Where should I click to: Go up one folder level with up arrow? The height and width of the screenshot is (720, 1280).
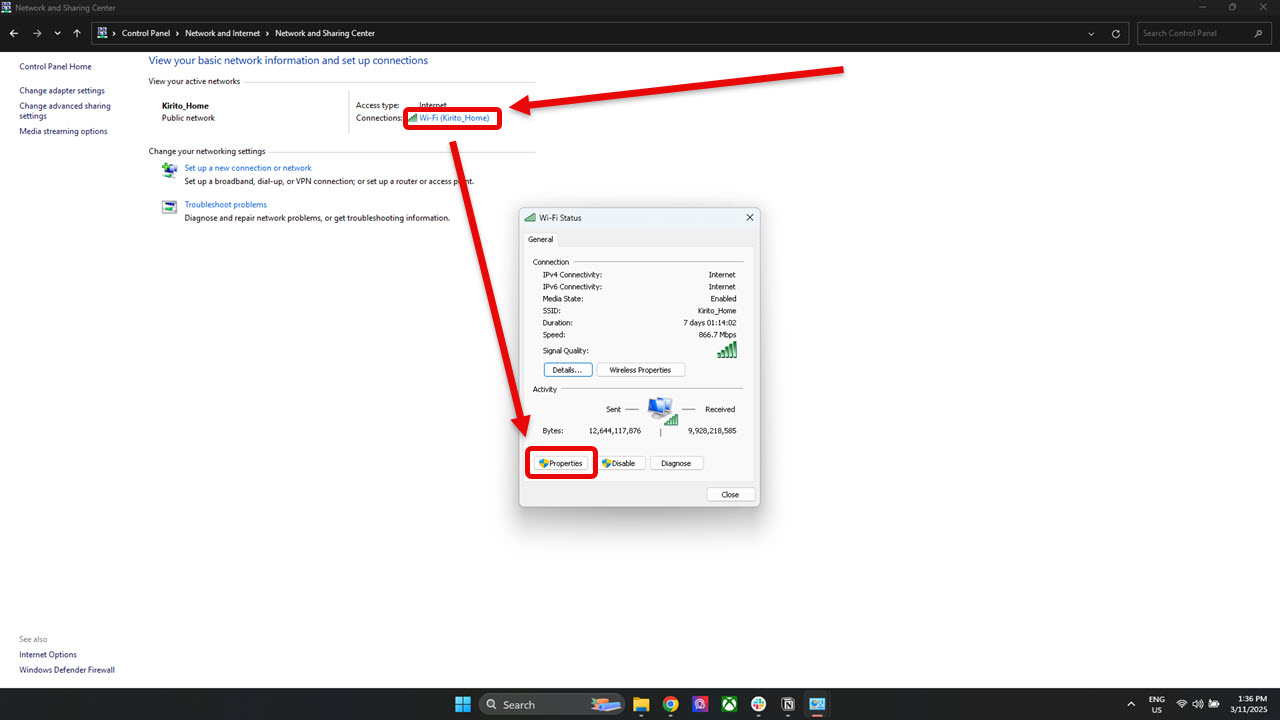click(x=77, y=33)
